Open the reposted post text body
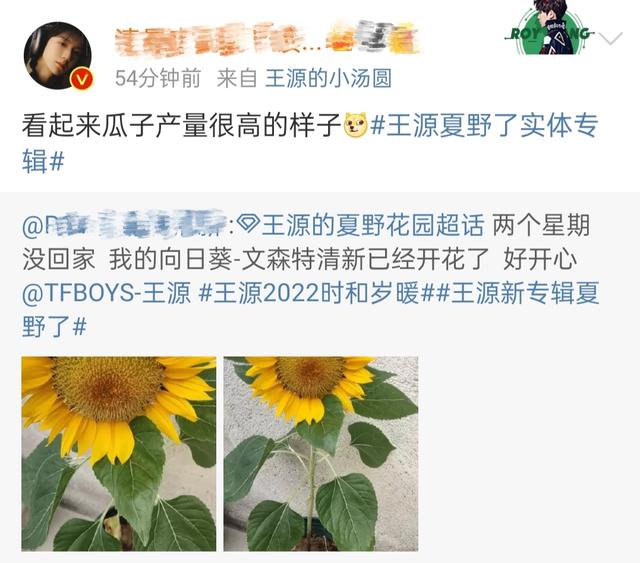 point(310,276)
